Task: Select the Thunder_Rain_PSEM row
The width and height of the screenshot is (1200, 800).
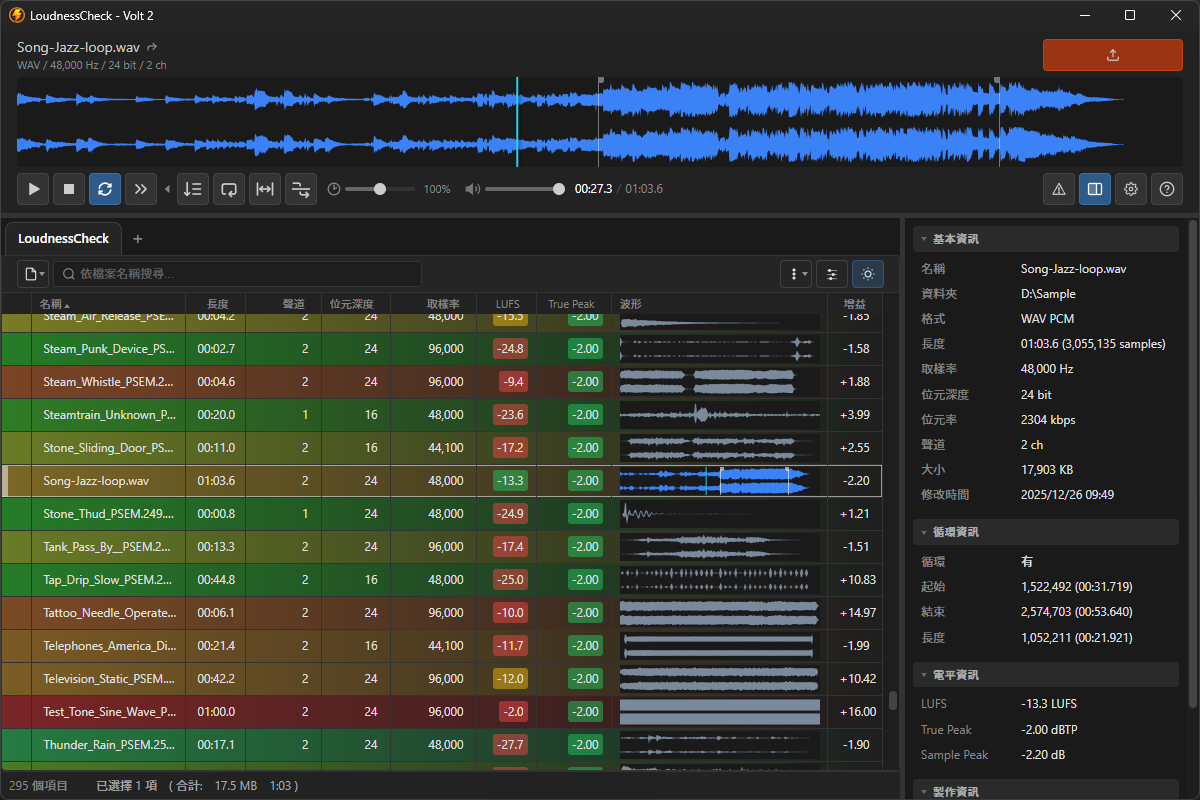Action: tap(442, 745)
